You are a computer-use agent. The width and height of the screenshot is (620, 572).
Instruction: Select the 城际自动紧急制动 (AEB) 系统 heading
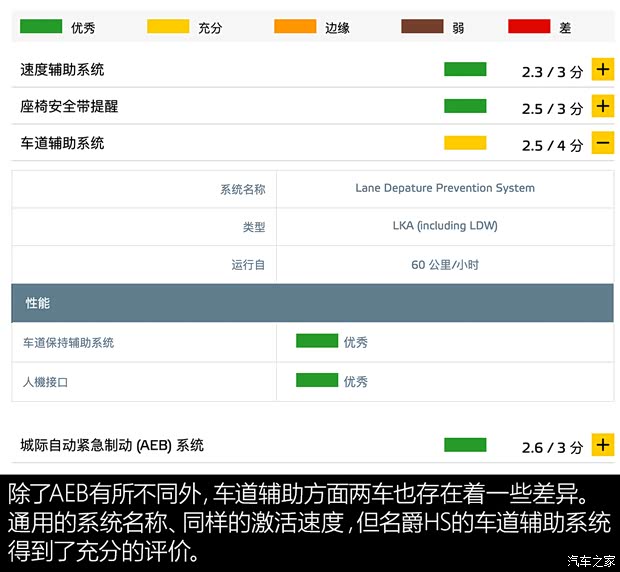[x=112, y=446]
